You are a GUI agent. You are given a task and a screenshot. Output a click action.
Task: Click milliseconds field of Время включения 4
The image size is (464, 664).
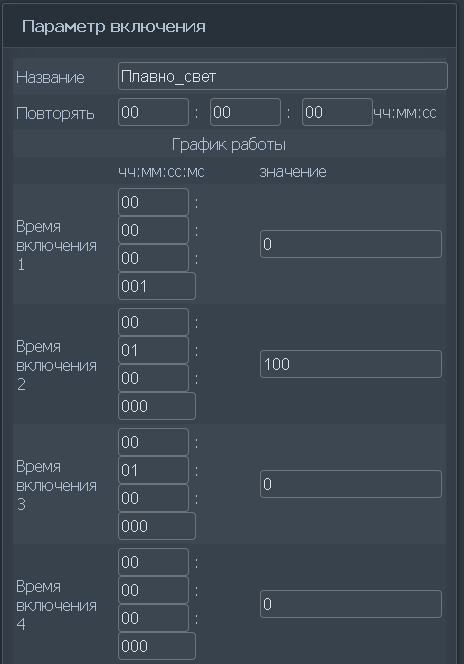(x=157, y=646)
